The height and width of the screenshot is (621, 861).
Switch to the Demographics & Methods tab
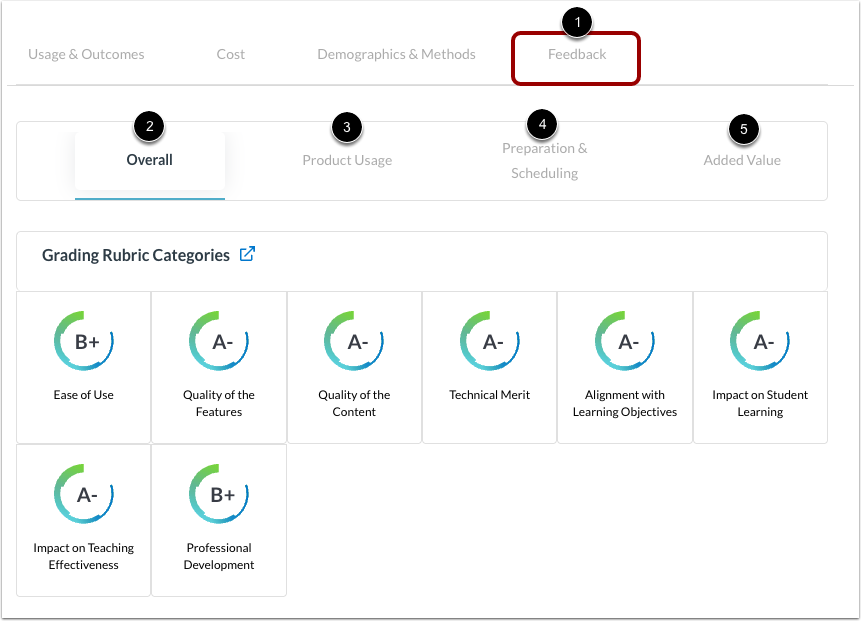click(396, 54)
